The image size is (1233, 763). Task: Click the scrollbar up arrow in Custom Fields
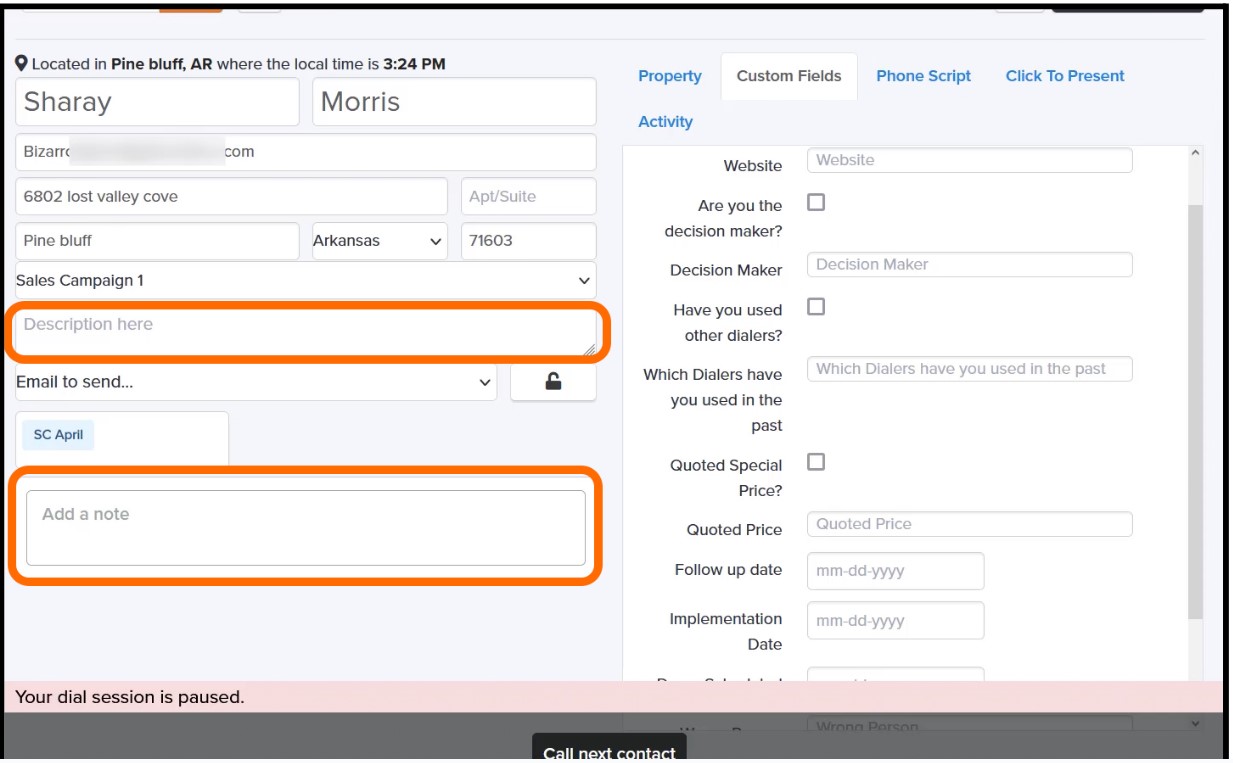click(x=1195, y=153)
